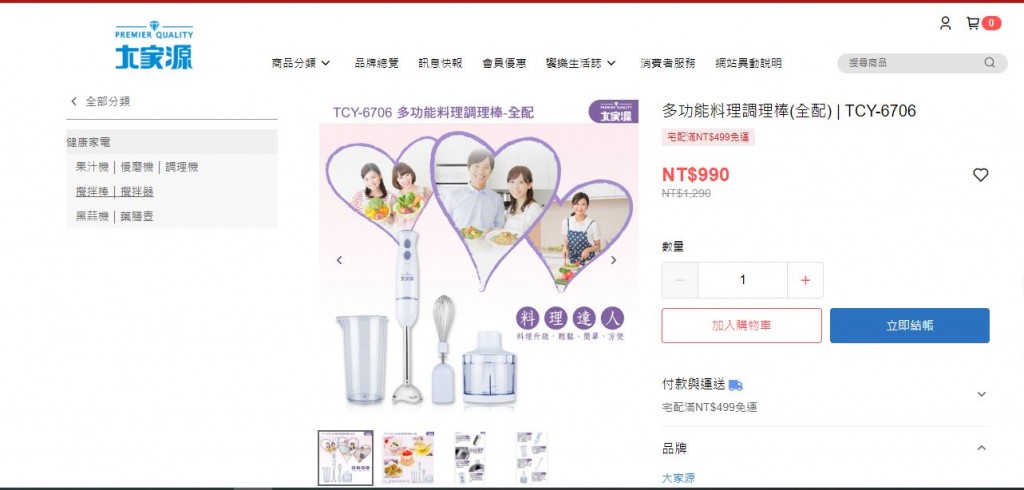This screenshot has width=1024, height=490.
Task: Open the user account icon
Action: click(945, 24)
